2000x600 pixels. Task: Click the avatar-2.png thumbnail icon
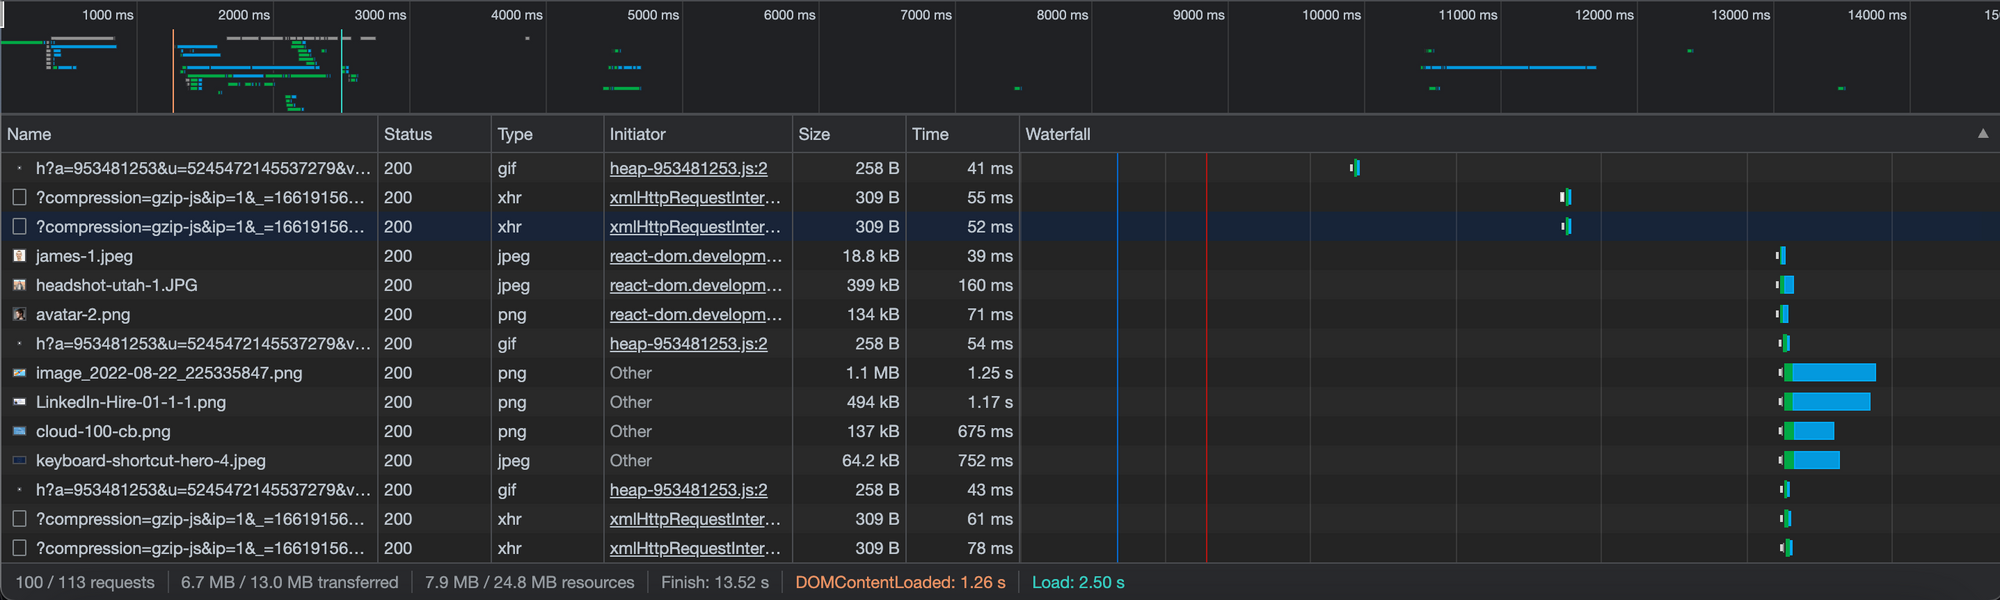coord(19,314)
